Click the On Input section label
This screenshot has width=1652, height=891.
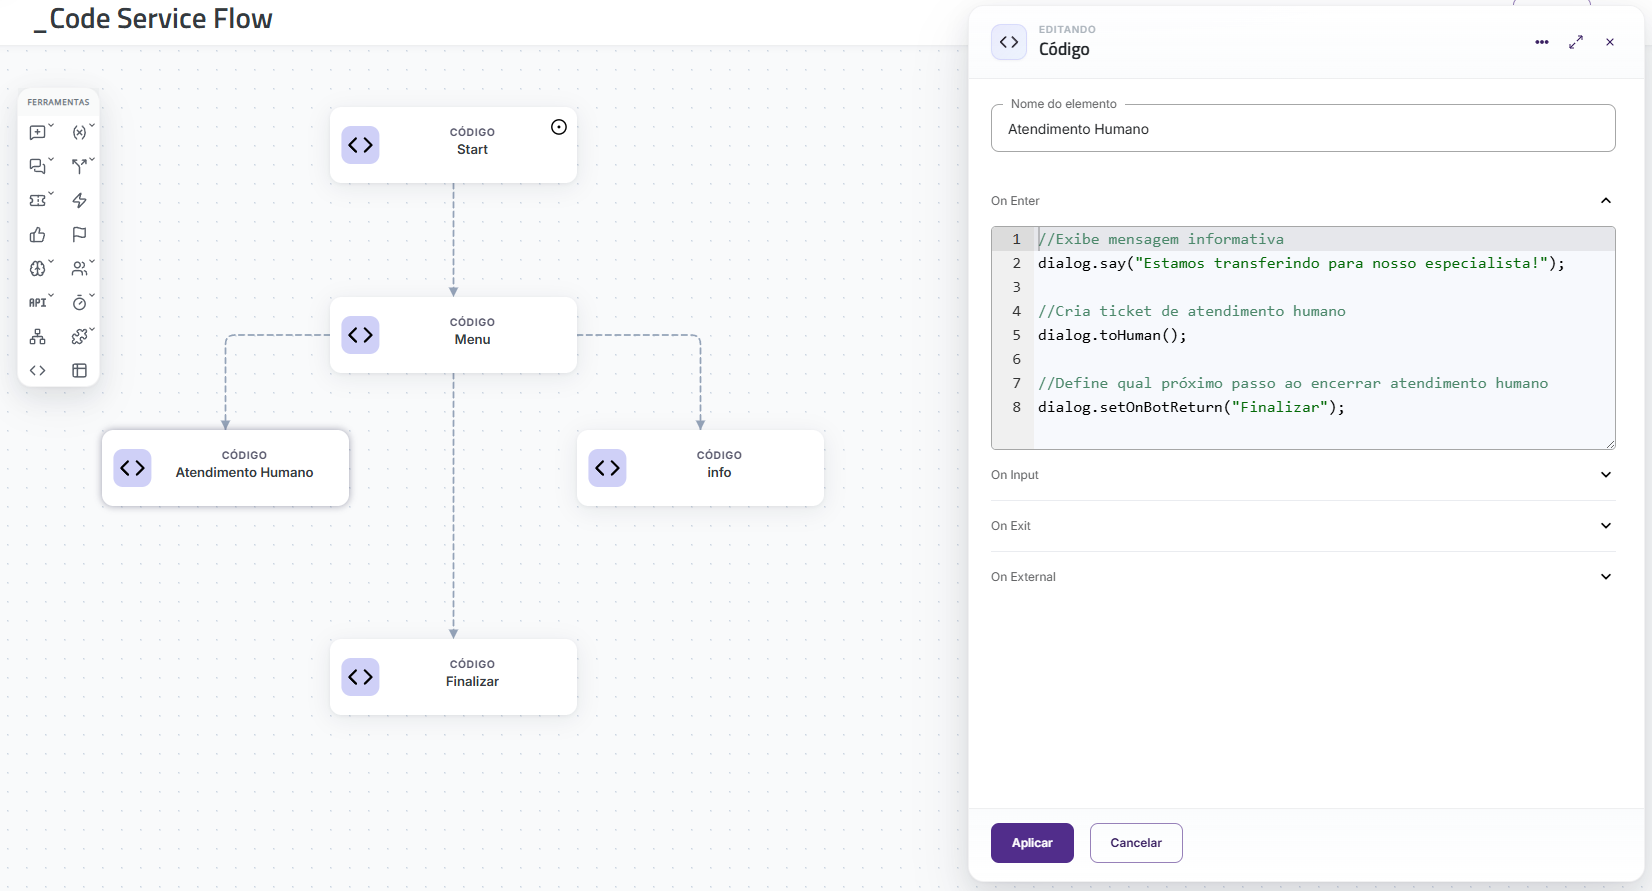1014,475
